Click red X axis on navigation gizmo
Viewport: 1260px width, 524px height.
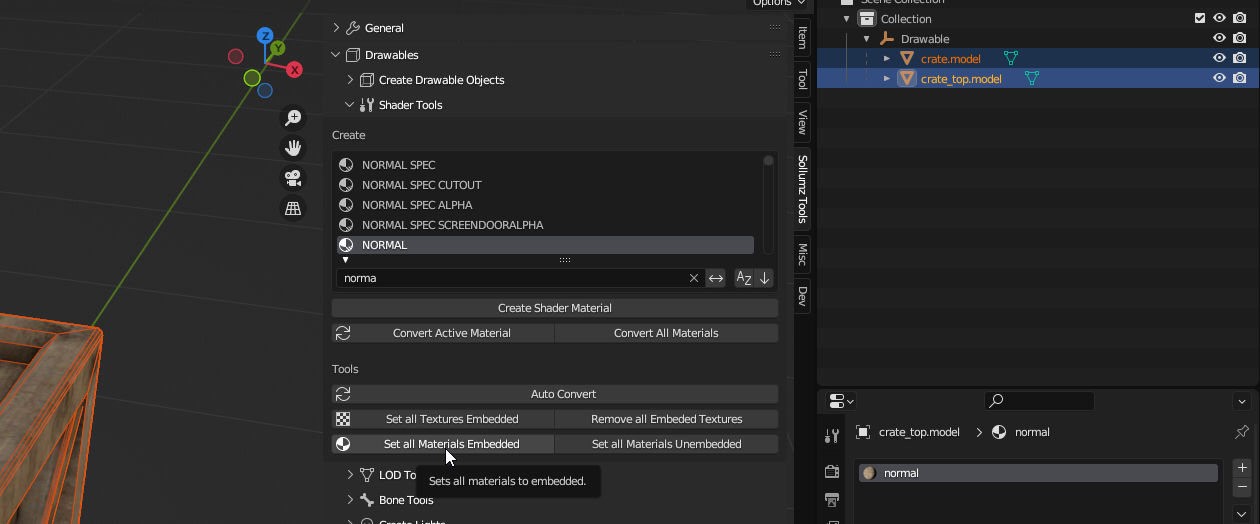click(x=295, y=70)
